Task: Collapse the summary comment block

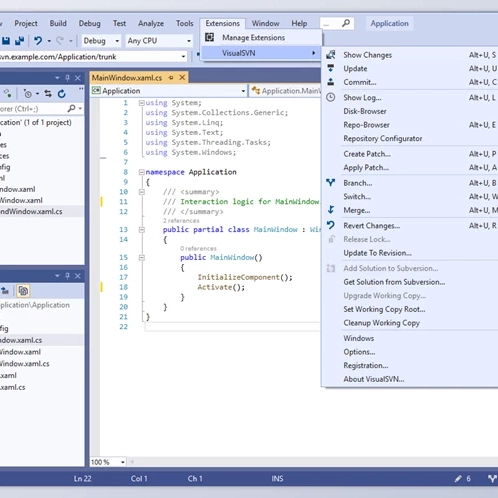Action: click(141, 192)
